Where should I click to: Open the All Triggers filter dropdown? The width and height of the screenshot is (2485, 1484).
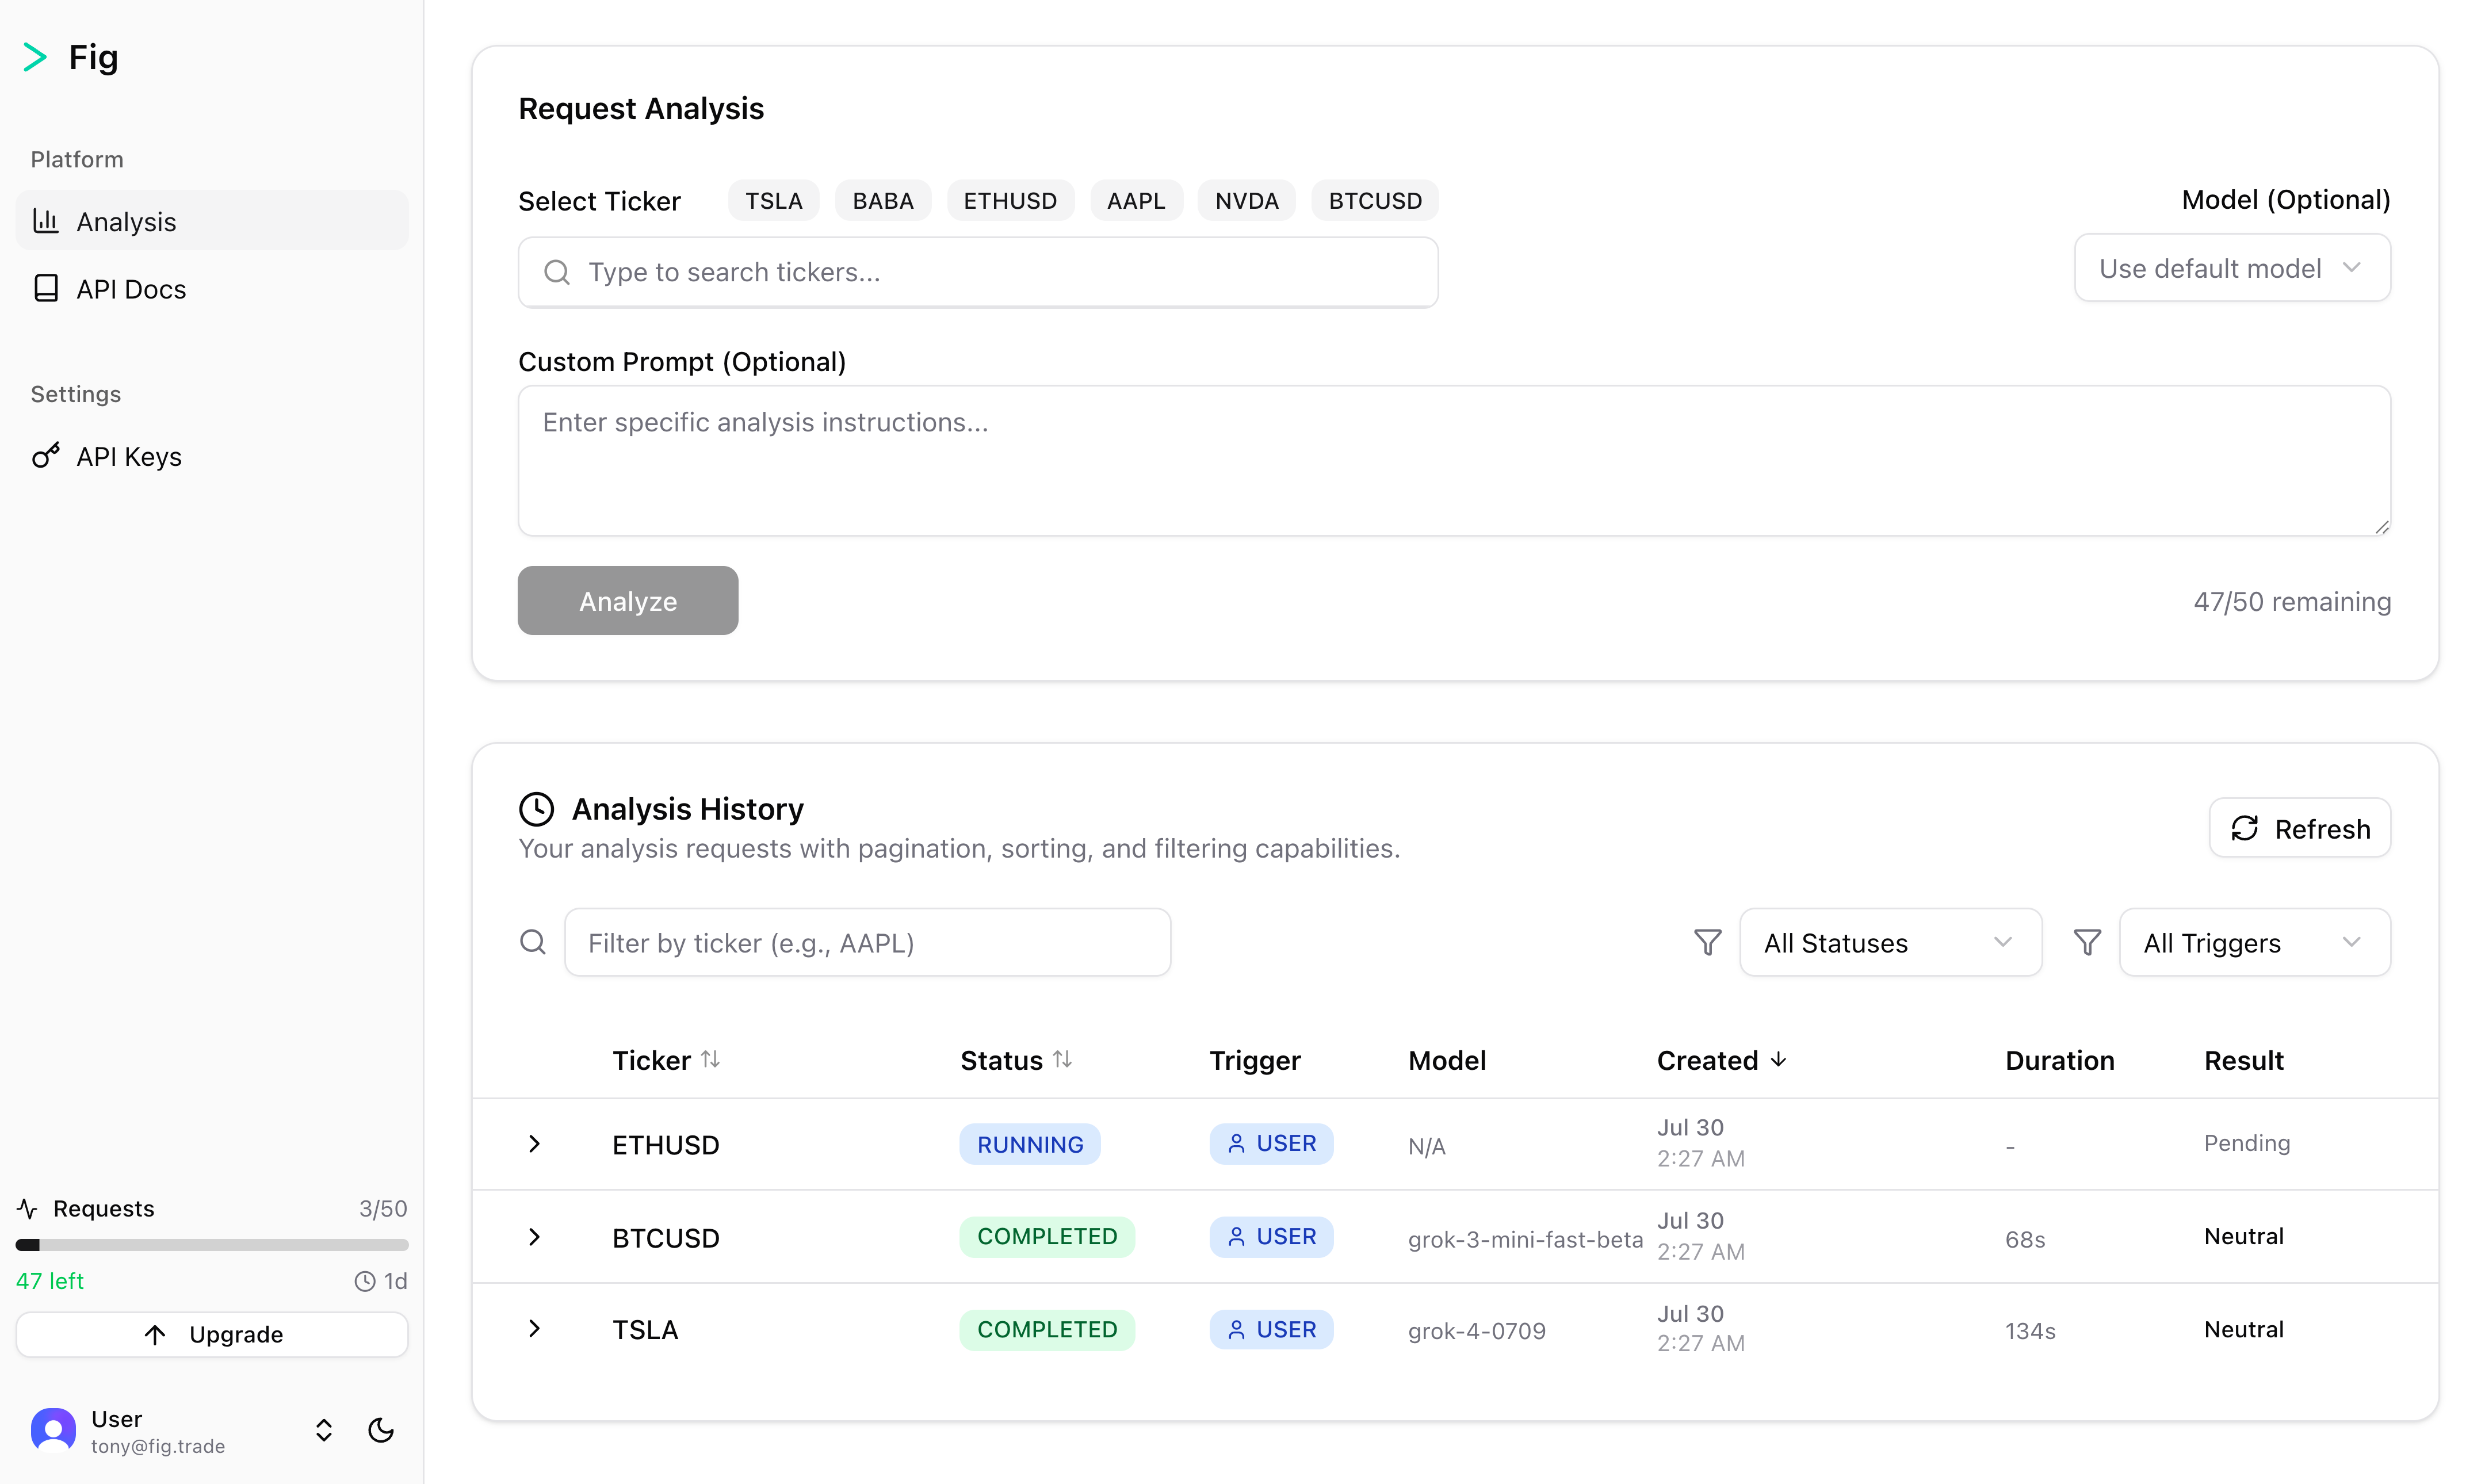click(x=2255, y=942)
